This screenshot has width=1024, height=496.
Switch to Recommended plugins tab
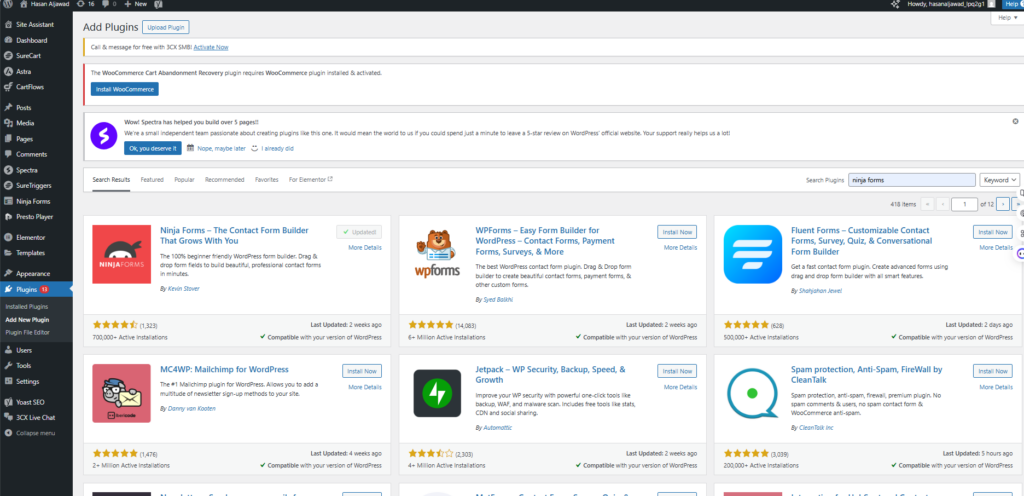pyautogui.click(x=225, y=179)
